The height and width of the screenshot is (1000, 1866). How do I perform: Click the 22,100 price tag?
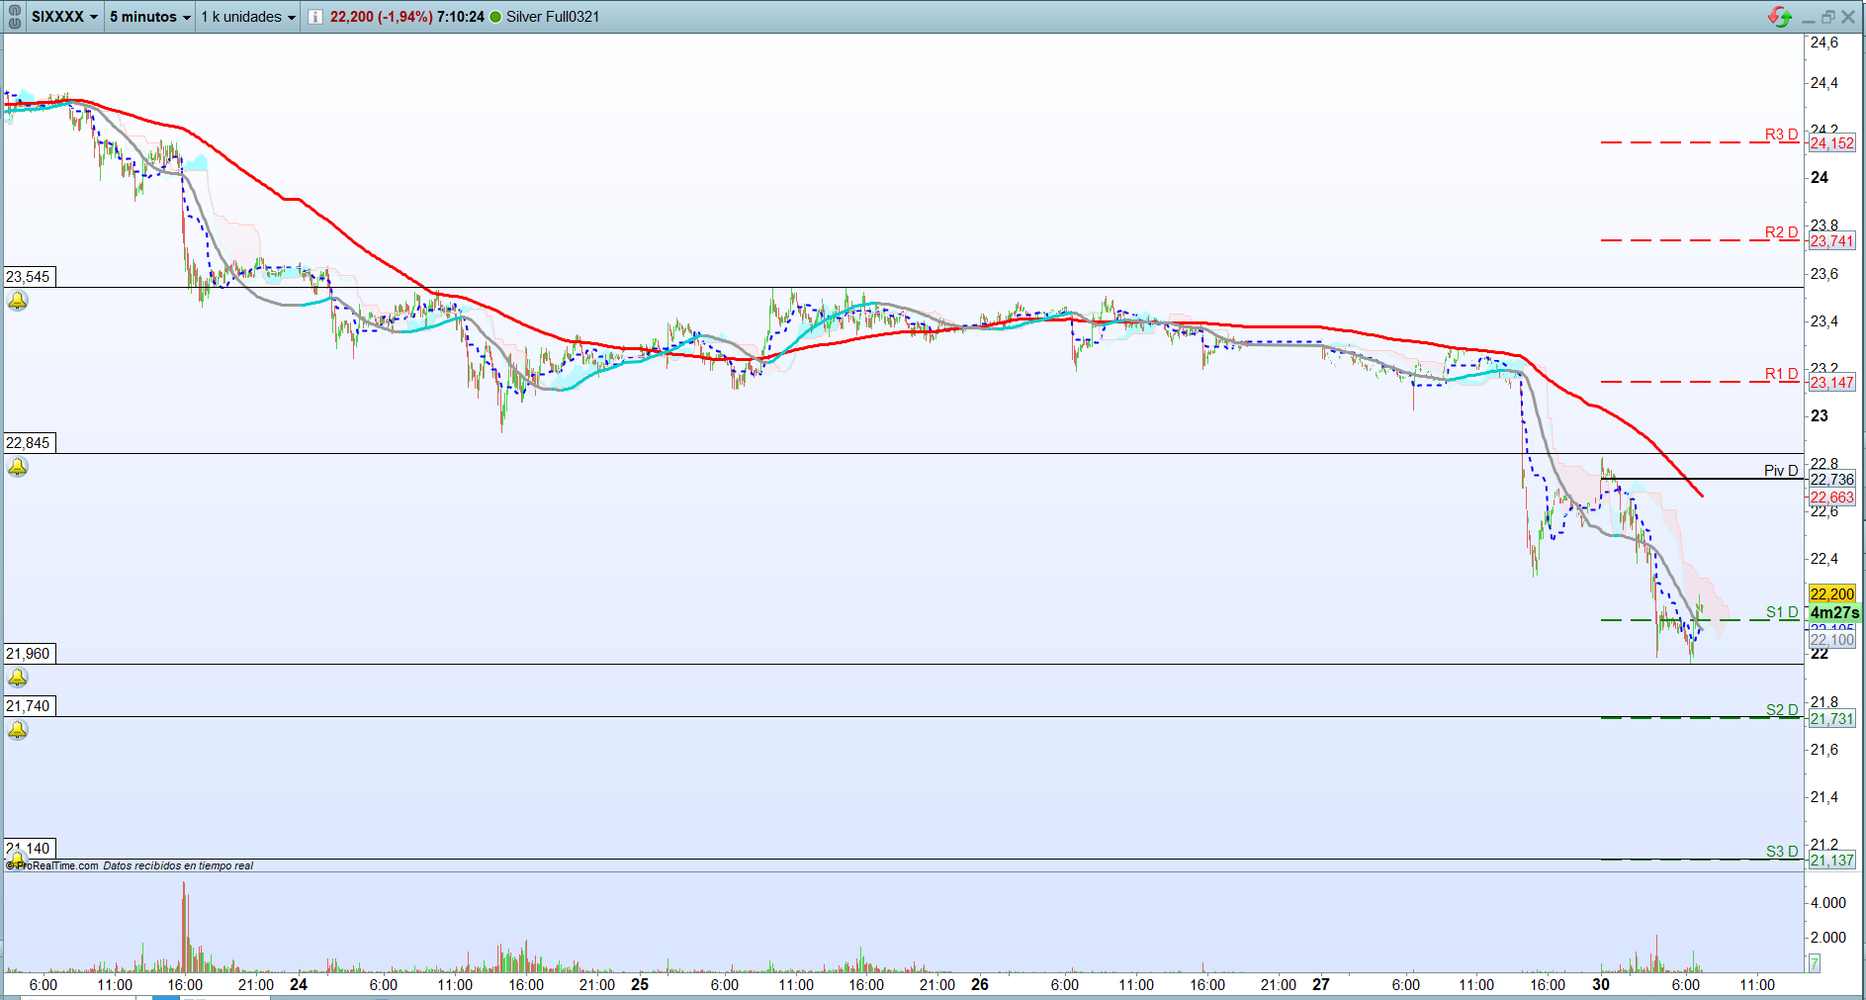[1832, 640]
